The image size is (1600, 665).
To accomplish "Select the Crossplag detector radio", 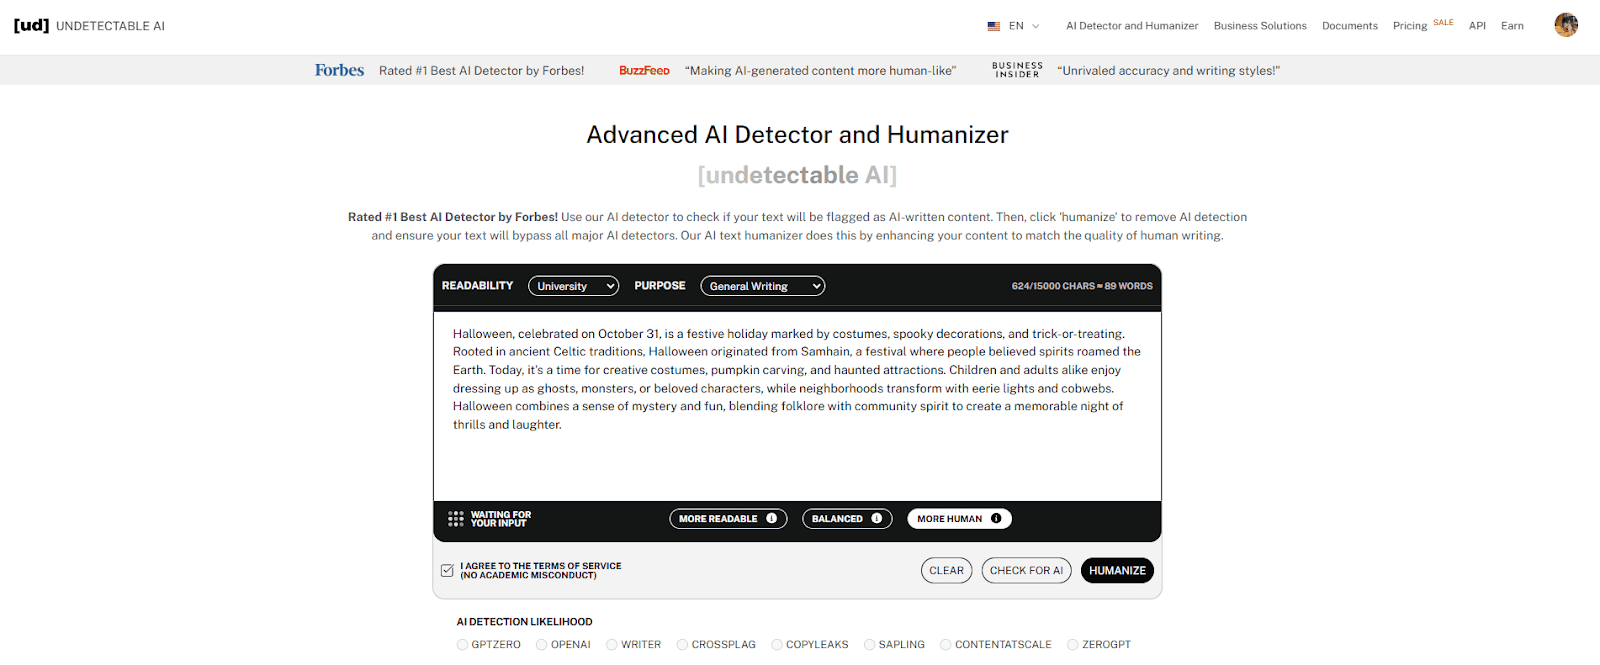I will point(682,645).
